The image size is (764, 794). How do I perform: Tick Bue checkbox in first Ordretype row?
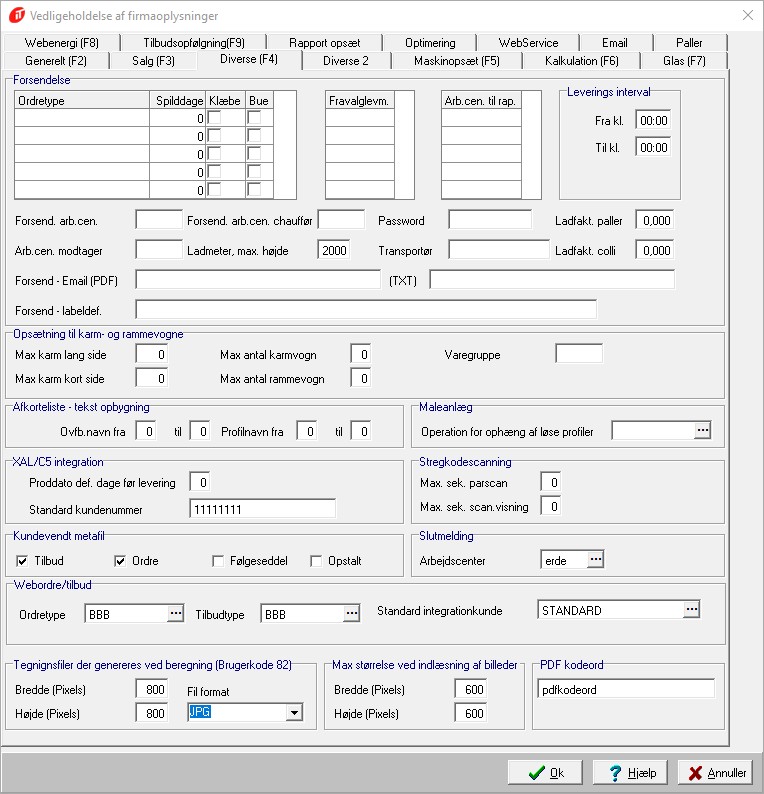click(254, 117)
